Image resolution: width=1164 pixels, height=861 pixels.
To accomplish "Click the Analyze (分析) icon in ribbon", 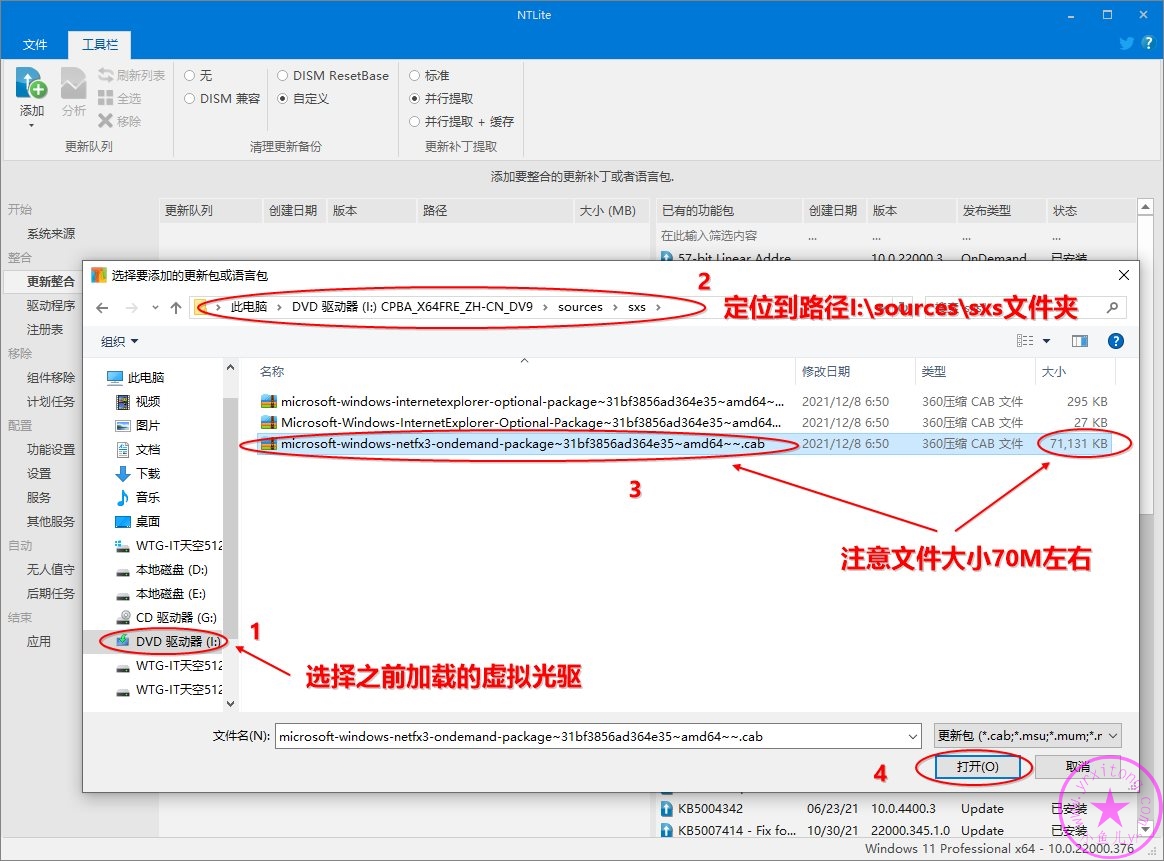I will point(73,83).
